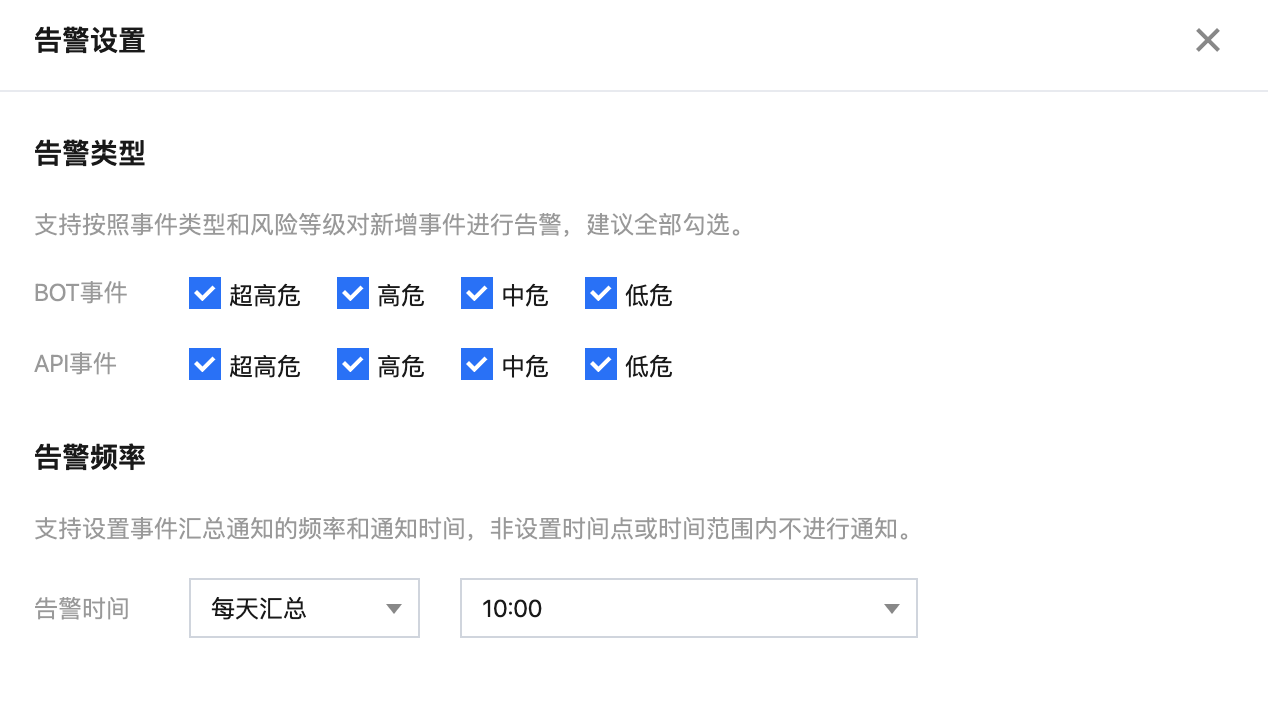
Task: Open the 10:00 alert time dropdown
Action: click(687, 608)
